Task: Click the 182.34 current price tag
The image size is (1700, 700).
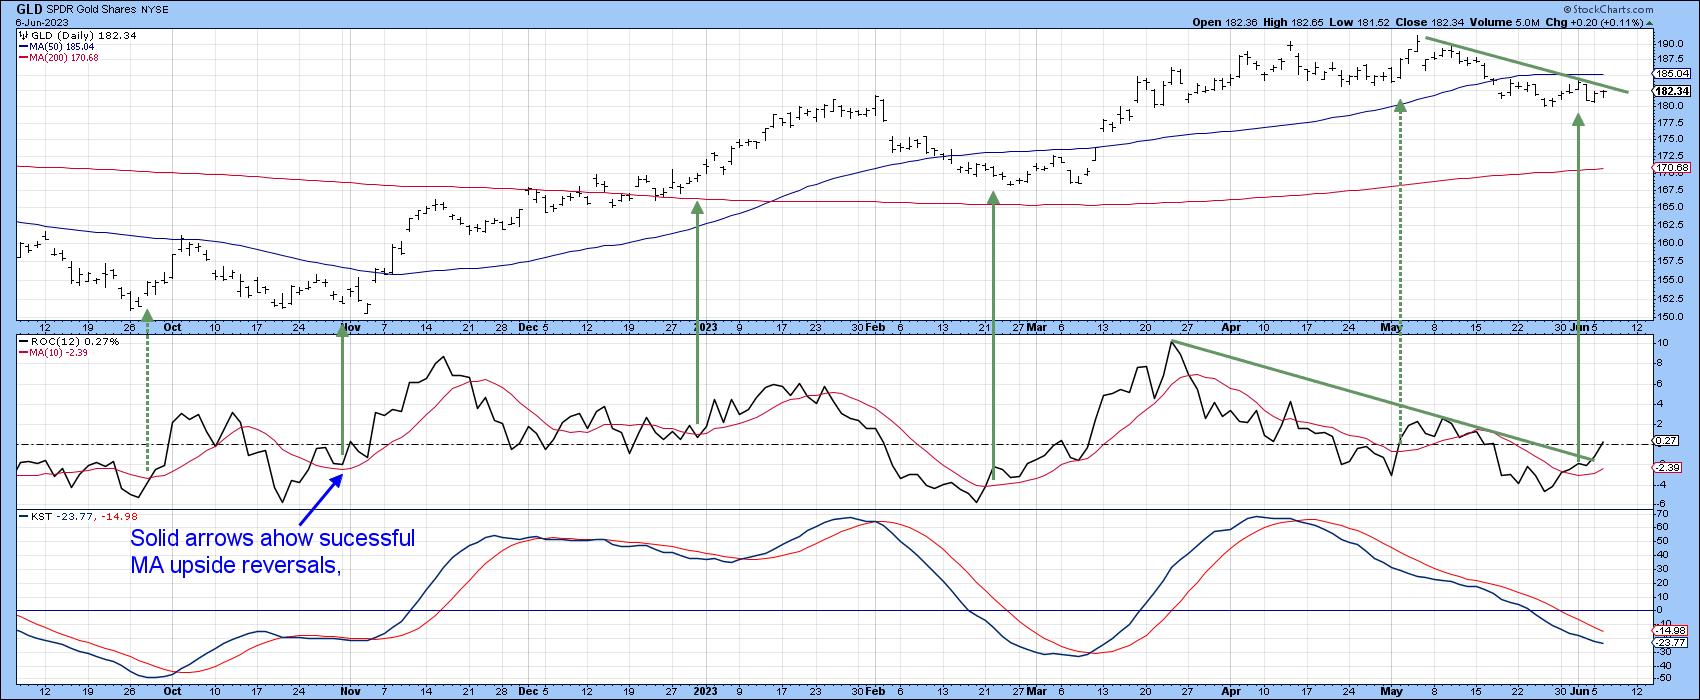Action: pyautogui.click(x=1673, y=91)
